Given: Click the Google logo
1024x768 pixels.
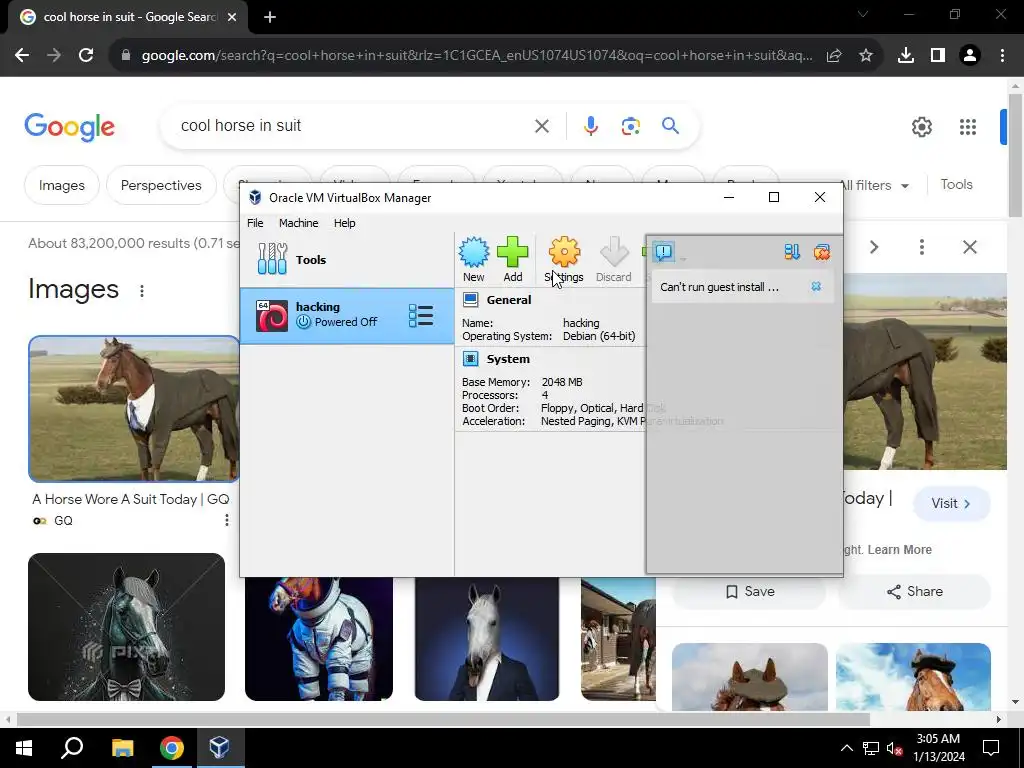Looking at the screenshot, I should (69, 127).
